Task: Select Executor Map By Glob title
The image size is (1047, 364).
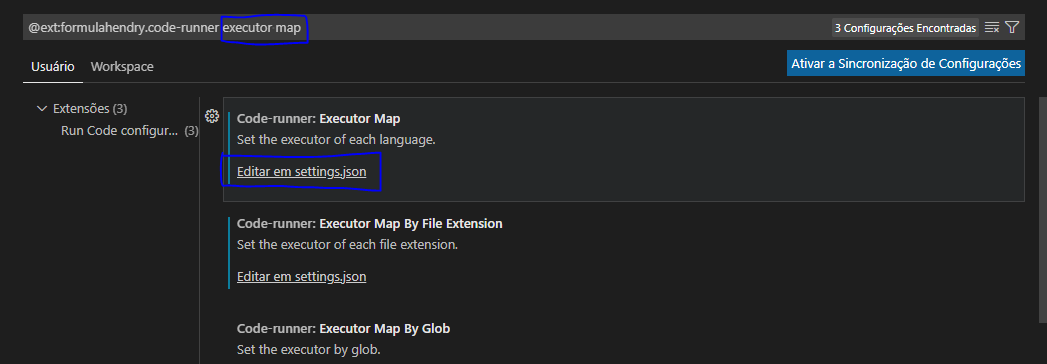Action: coord(343,329)
